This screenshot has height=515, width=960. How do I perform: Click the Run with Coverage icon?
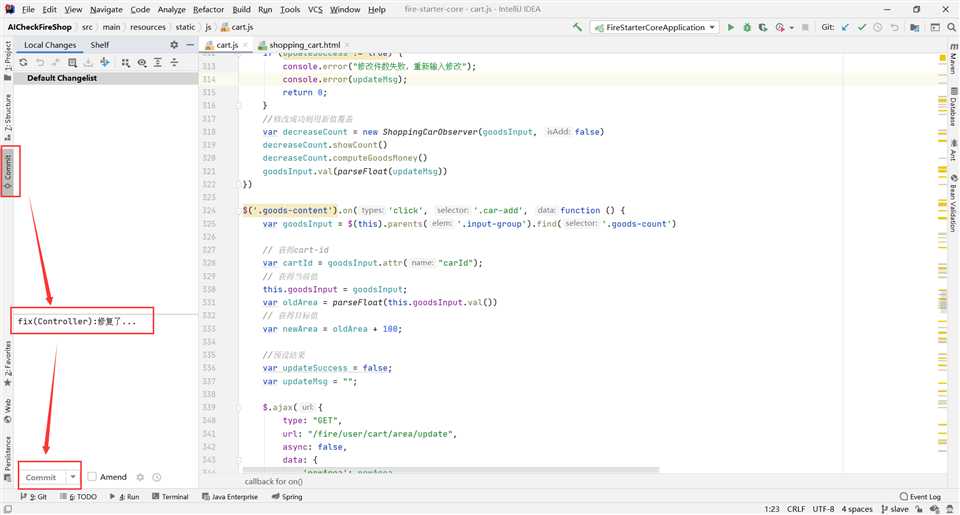pyautogui.click(x=763, y=27)
